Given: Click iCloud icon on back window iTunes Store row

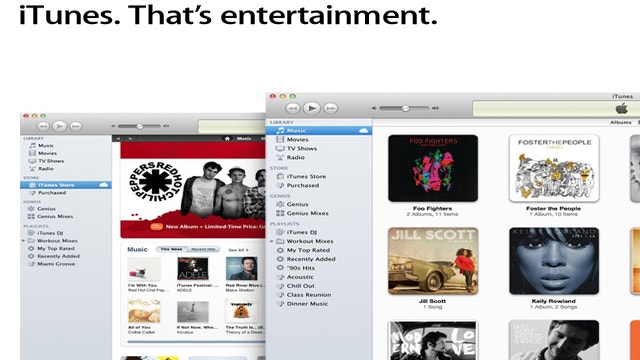Looking at the screenshot, I should click(x=104, y=185).
